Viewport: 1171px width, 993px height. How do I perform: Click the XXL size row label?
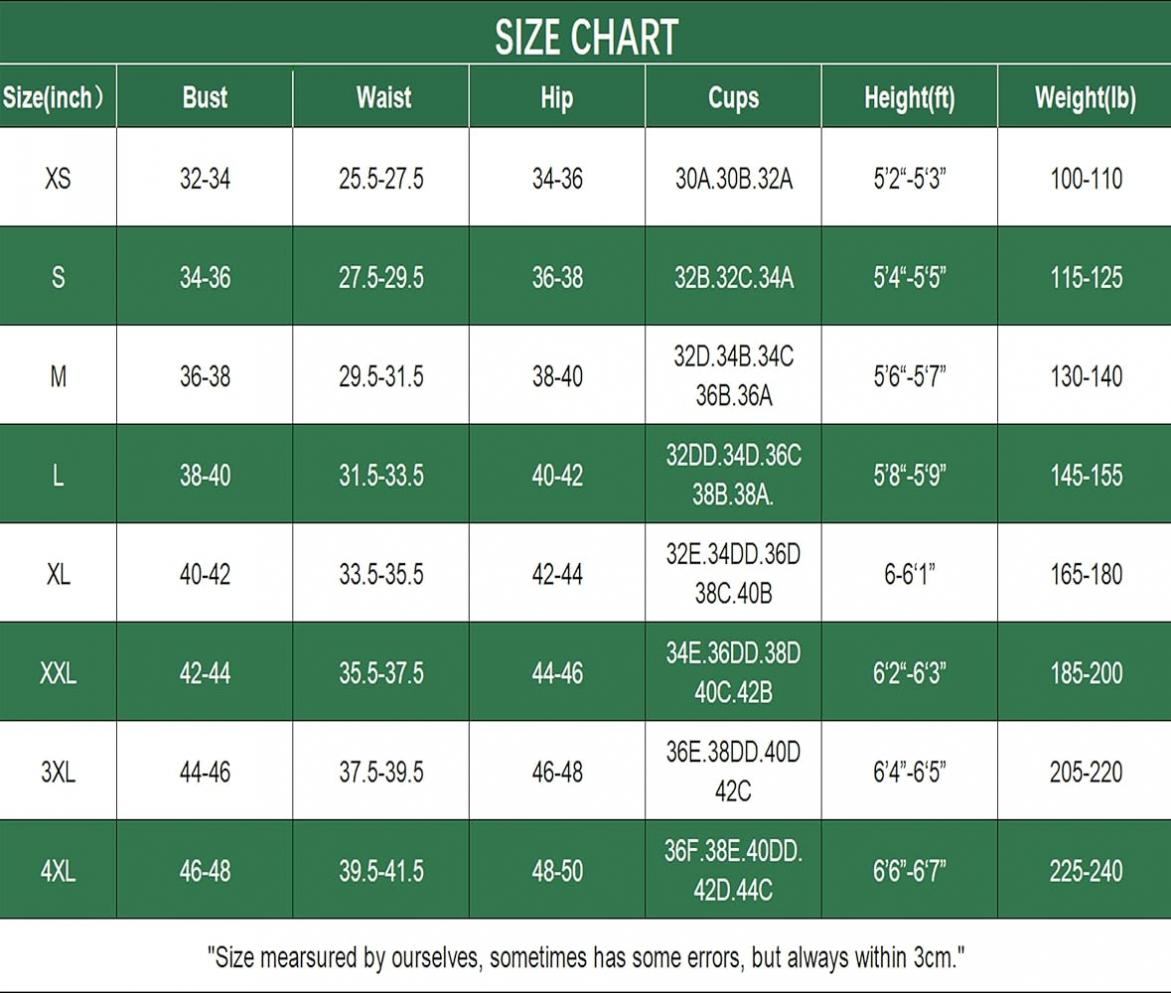point(58,673)
